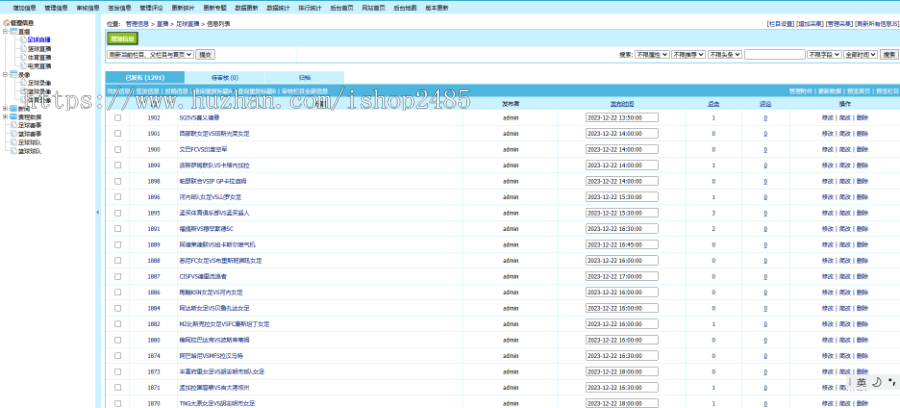Open the 全部时间 search dropdown
This screenshot has width=900, height=408.
(861, 55)
